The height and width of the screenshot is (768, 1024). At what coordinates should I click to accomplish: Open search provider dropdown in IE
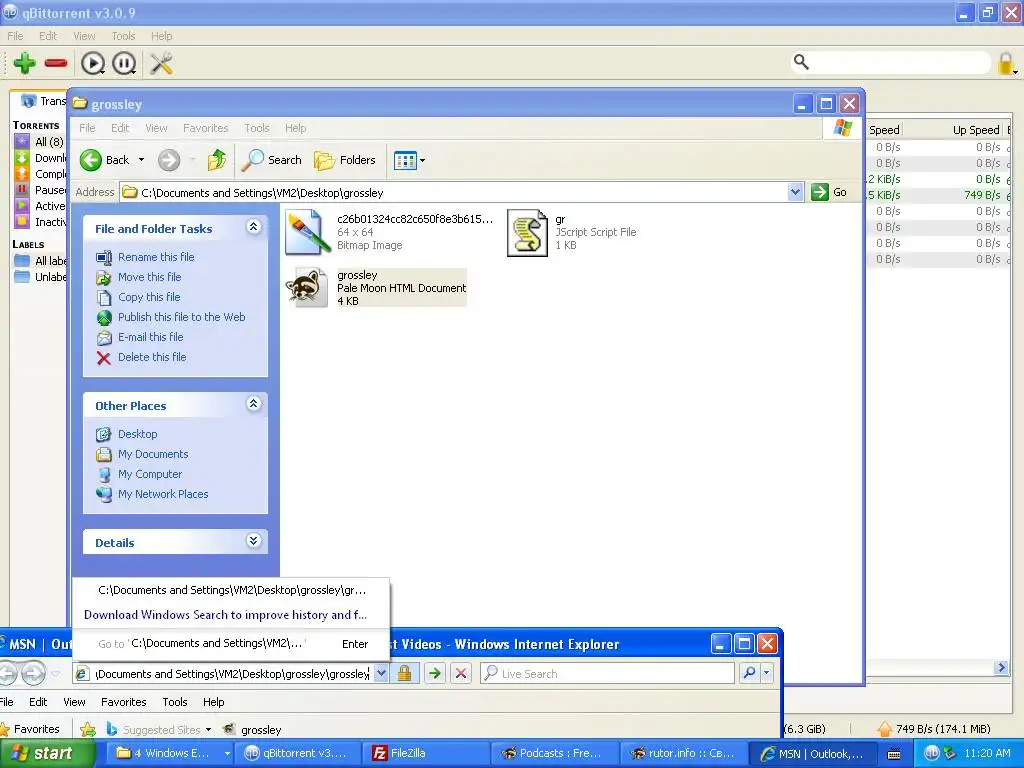(767, 673)
